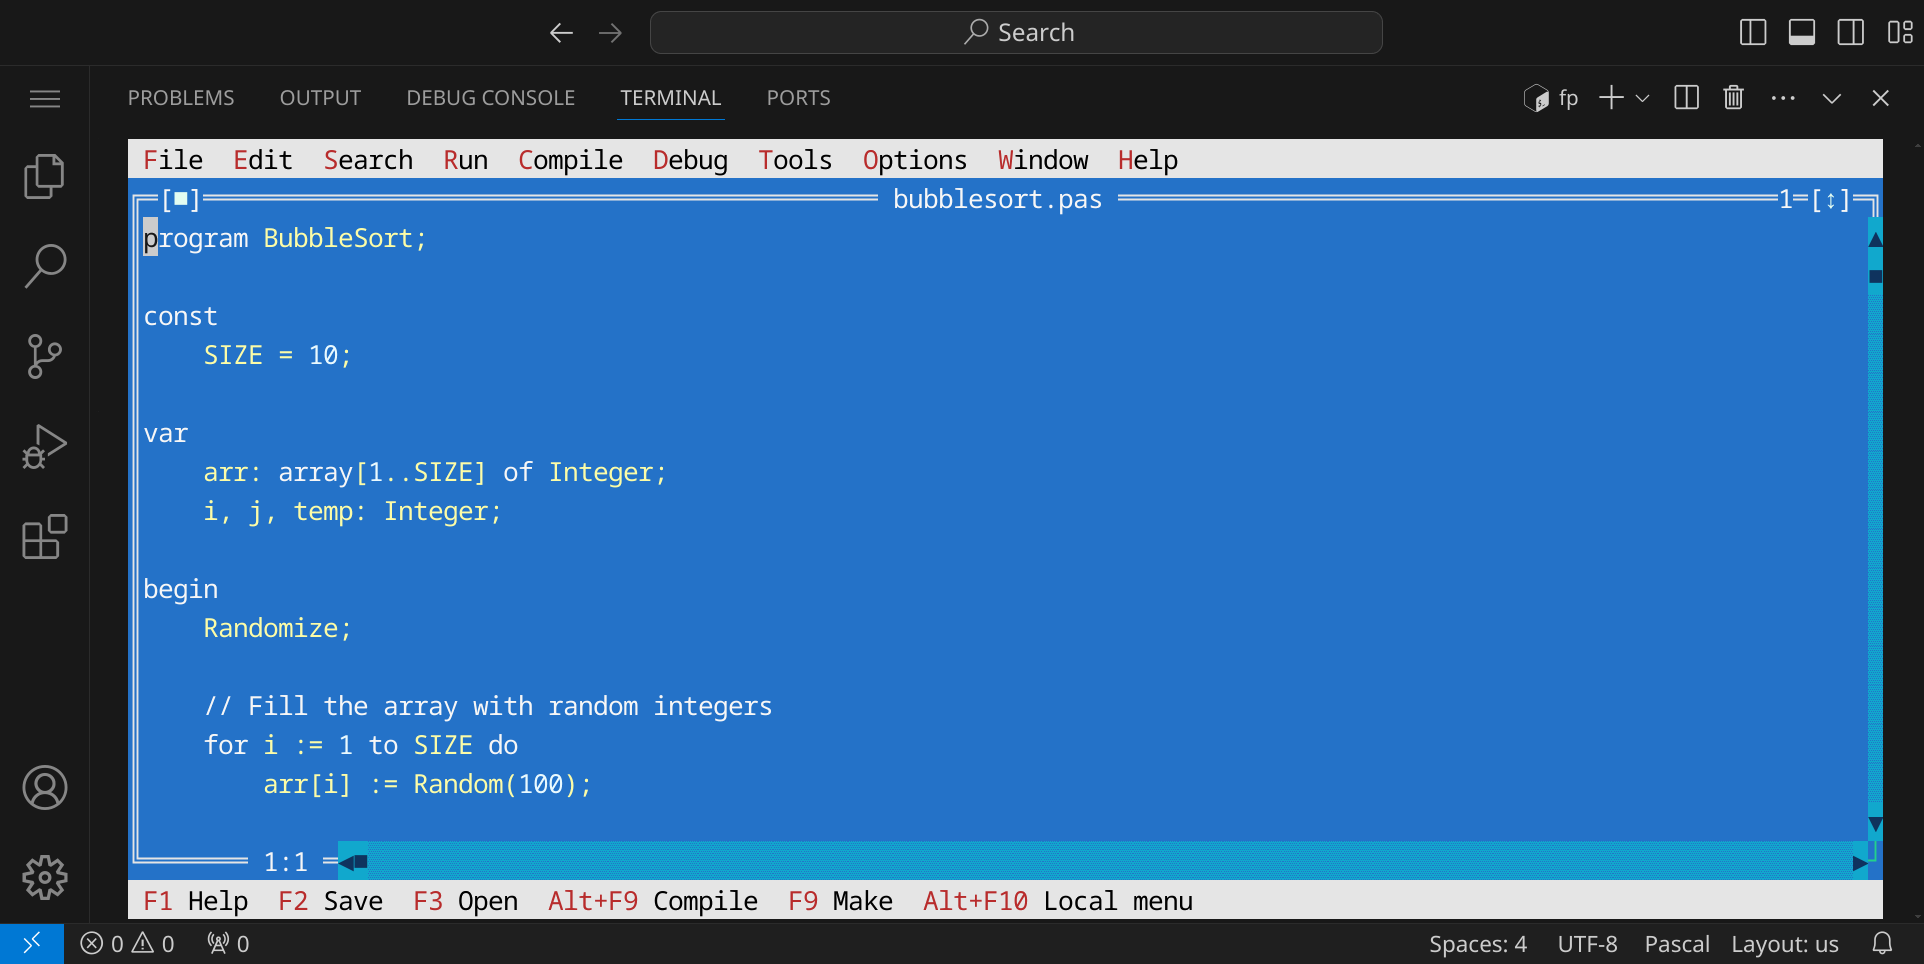The image size is (1924, 964).
Task: Open the Manage gear settings icon
Action: pyautogui.click(x=44, y=878)
